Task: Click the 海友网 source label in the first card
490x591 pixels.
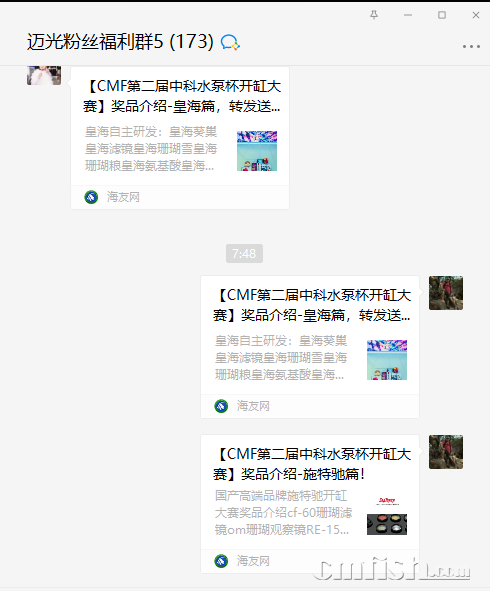Action: click(x=123, y=197)
